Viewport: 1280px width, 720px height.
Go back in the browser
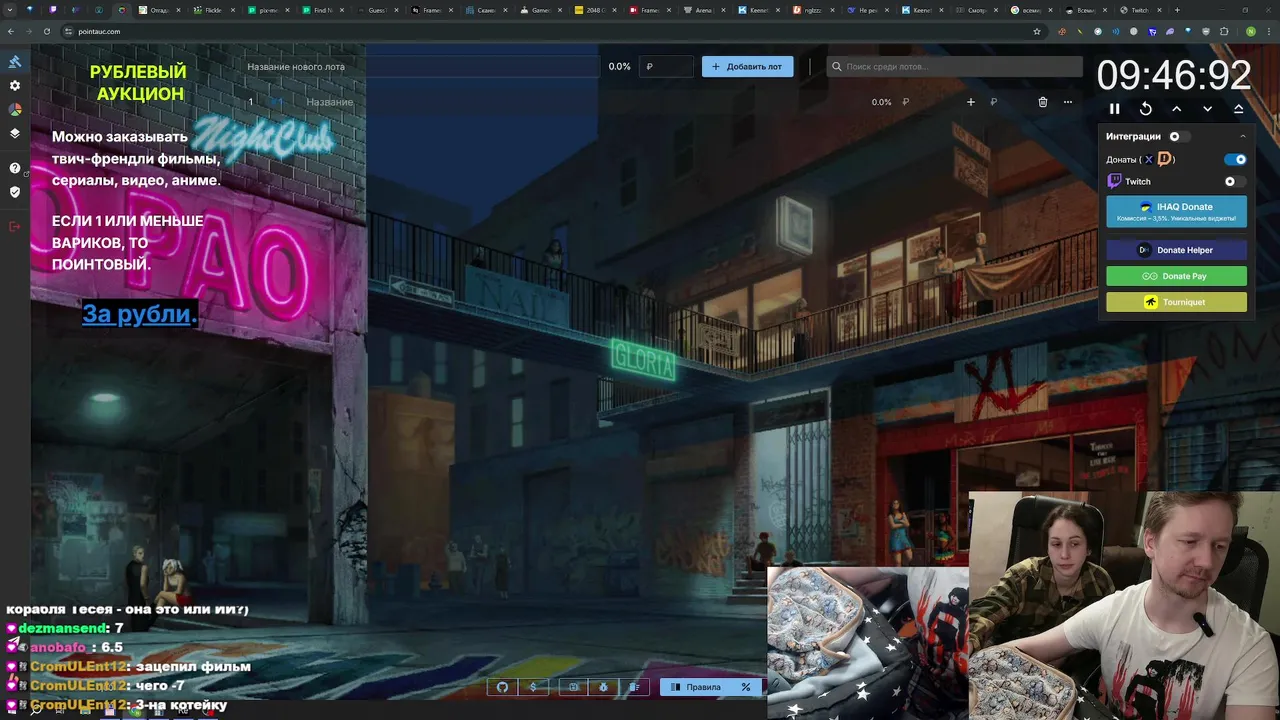(x=11, y=31)
